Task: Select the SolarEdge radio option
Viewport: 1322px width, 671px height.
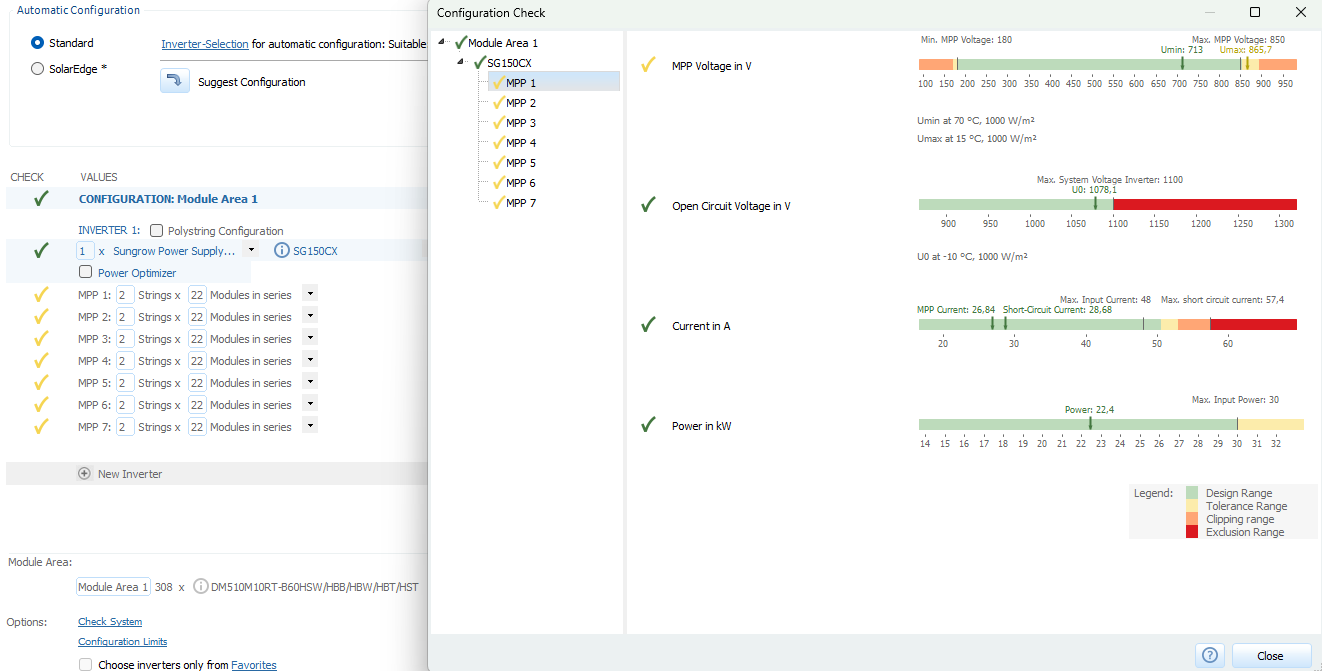Action: point(38,69)
